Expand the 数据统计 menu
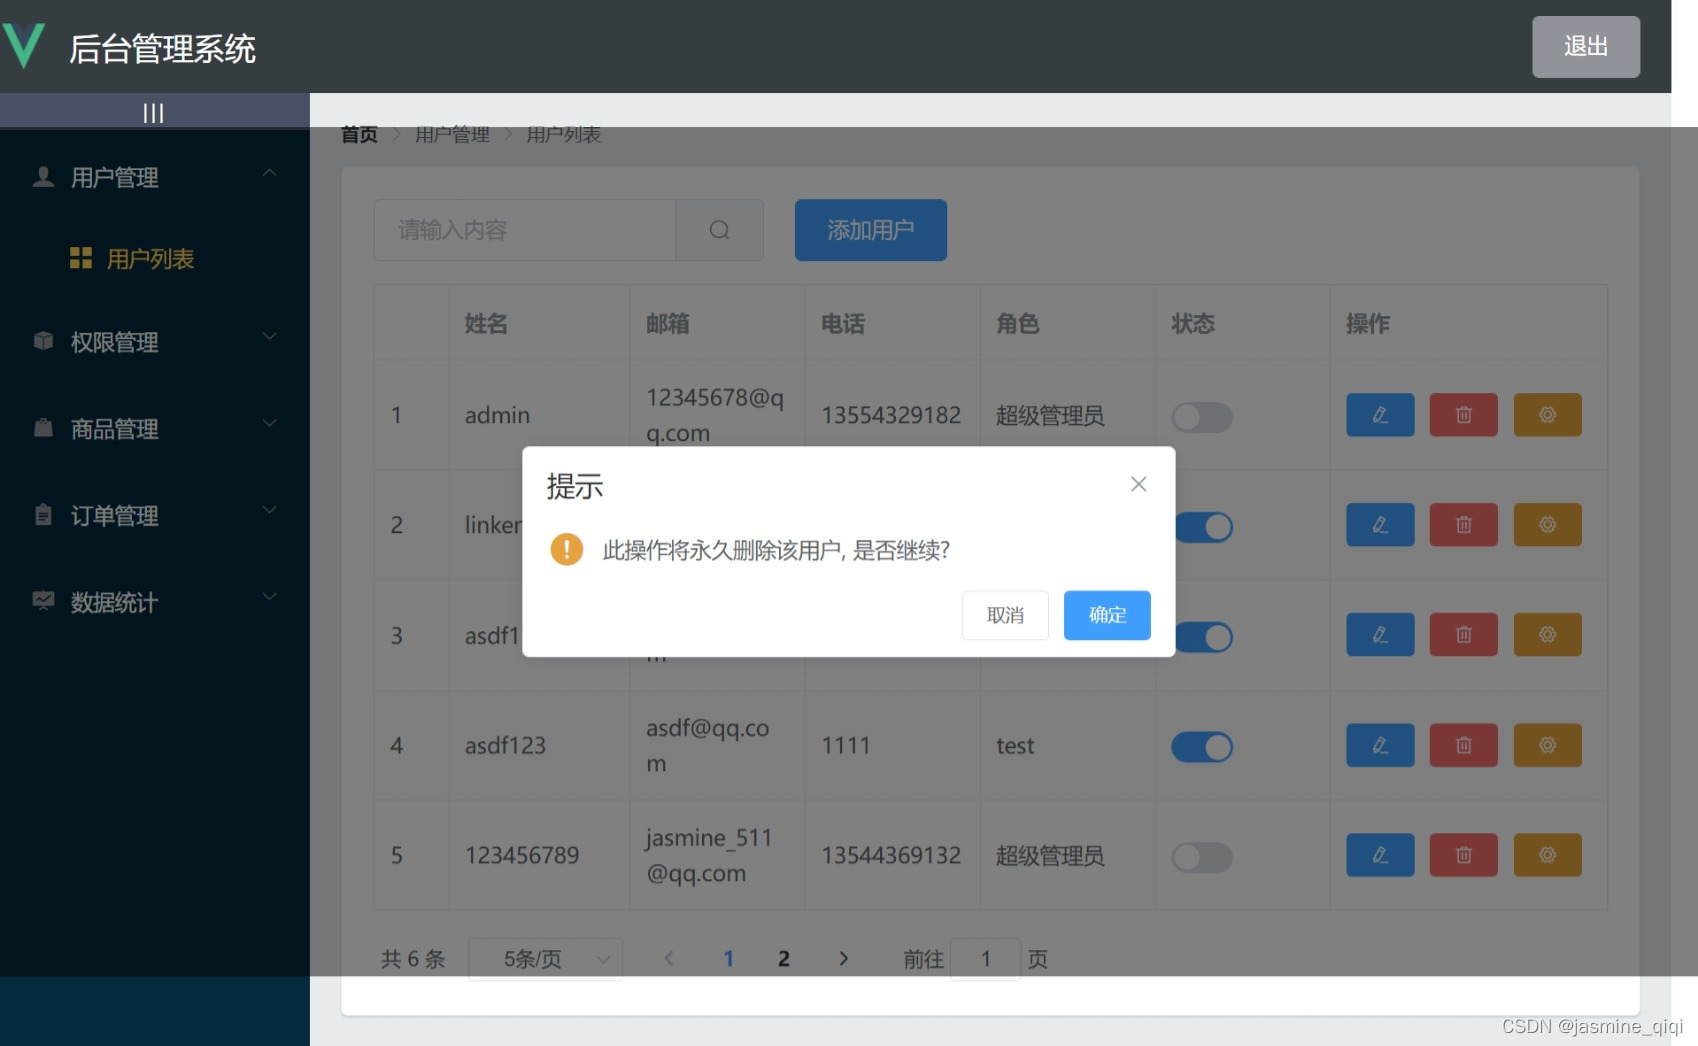This screenshot has height=1046, width=1698. click(x=155, y=602)
